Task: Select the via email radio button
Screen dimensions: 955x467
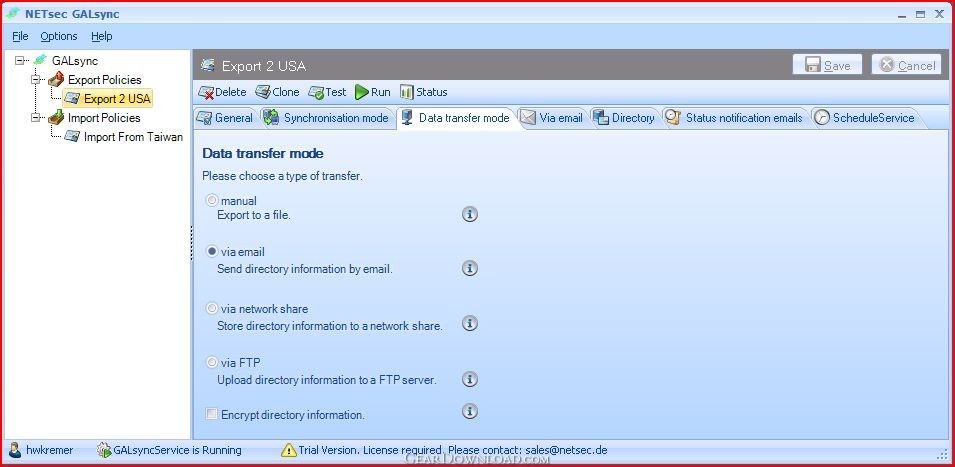Action: (x=212, y=251)
